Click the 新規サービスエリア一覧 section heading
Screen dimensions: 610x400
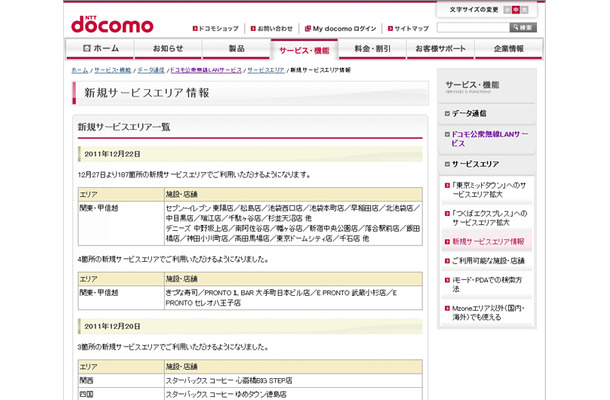click(124, 127)
